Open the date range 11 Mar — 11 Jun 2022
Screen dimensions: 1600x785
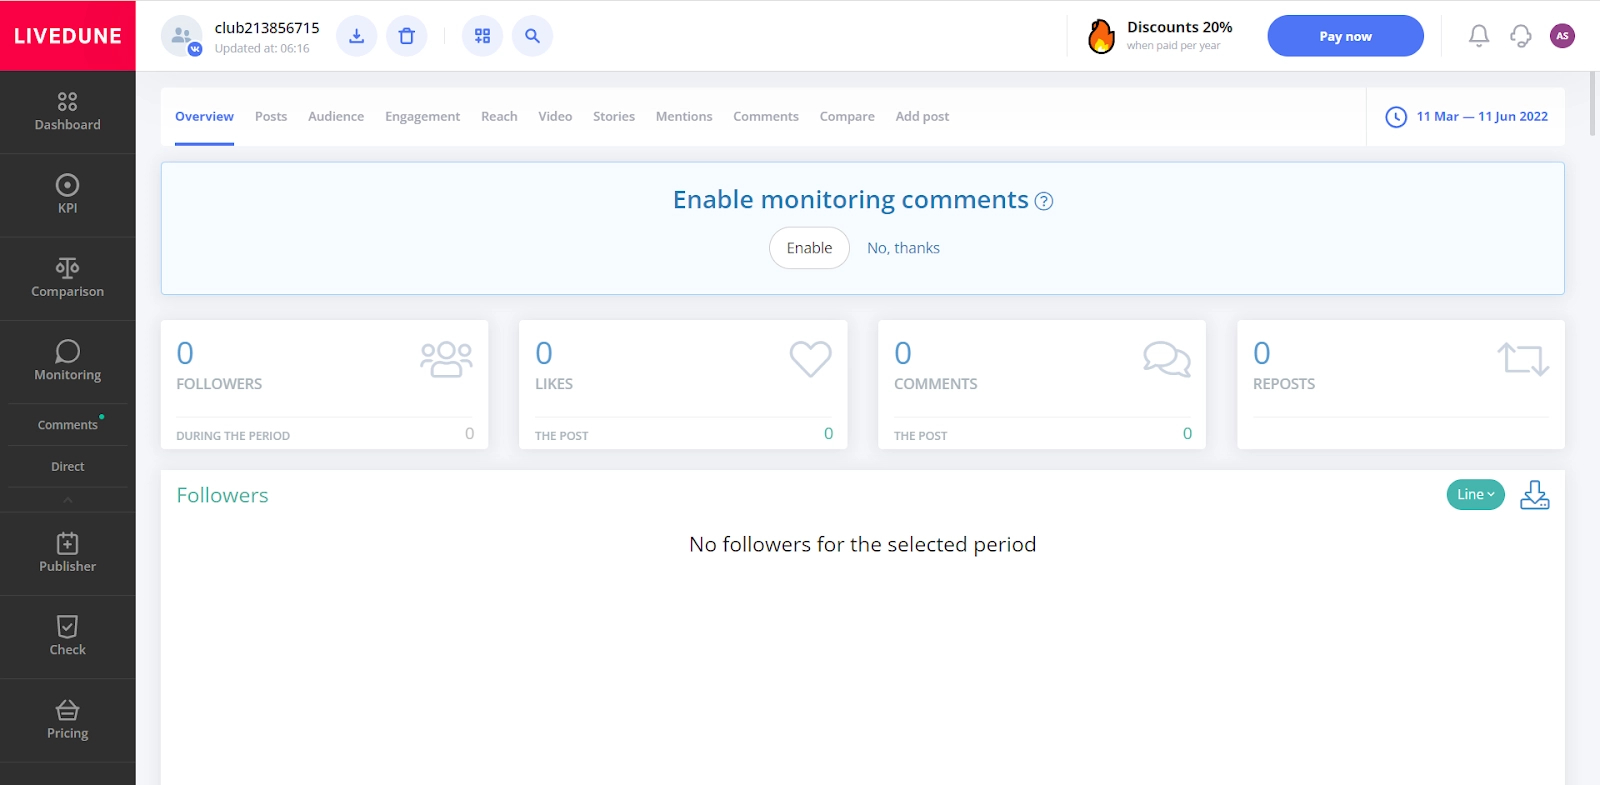pyautogui.click(x=1467, y=117)
